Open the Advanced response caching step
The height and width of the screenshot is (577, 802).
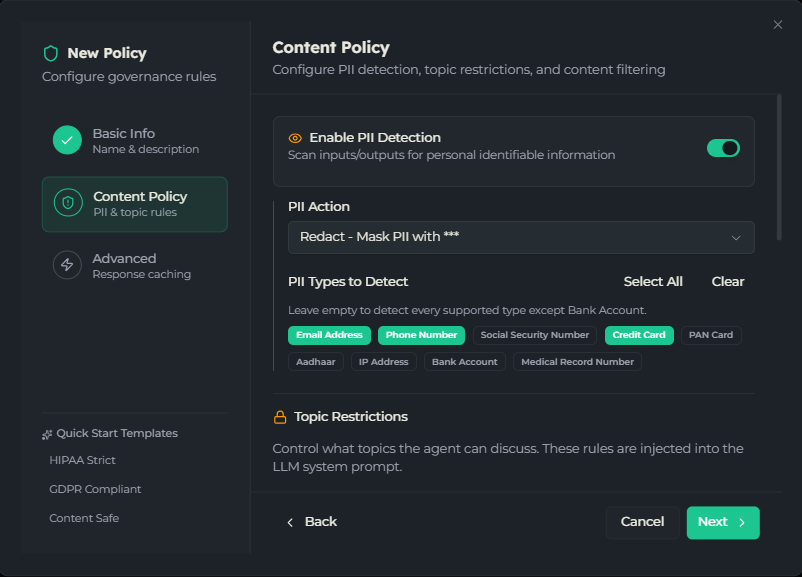click(x=135, y=265)
